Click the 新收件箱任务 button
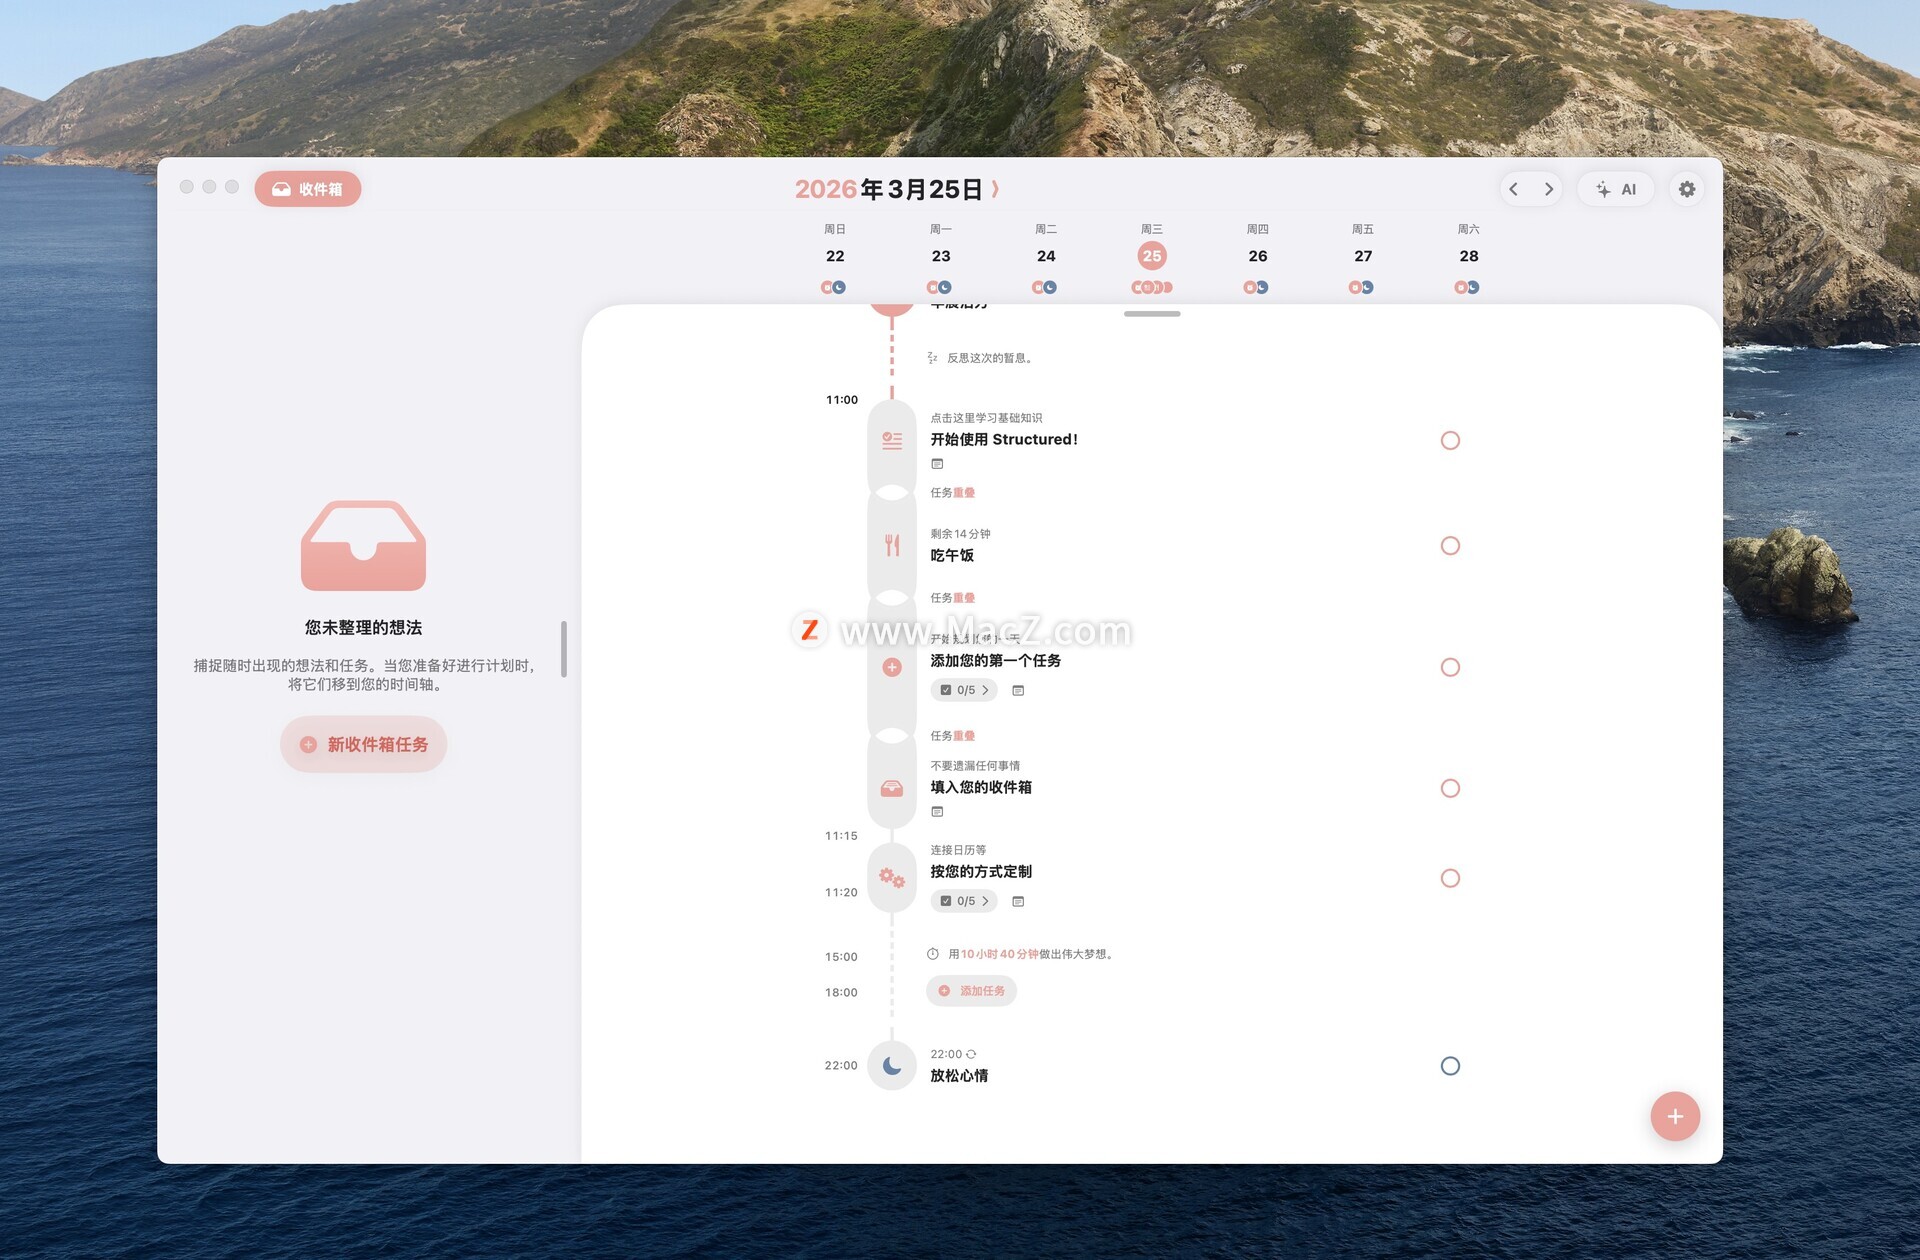Screen dimensions: 1920x1260 pos(364,744)
